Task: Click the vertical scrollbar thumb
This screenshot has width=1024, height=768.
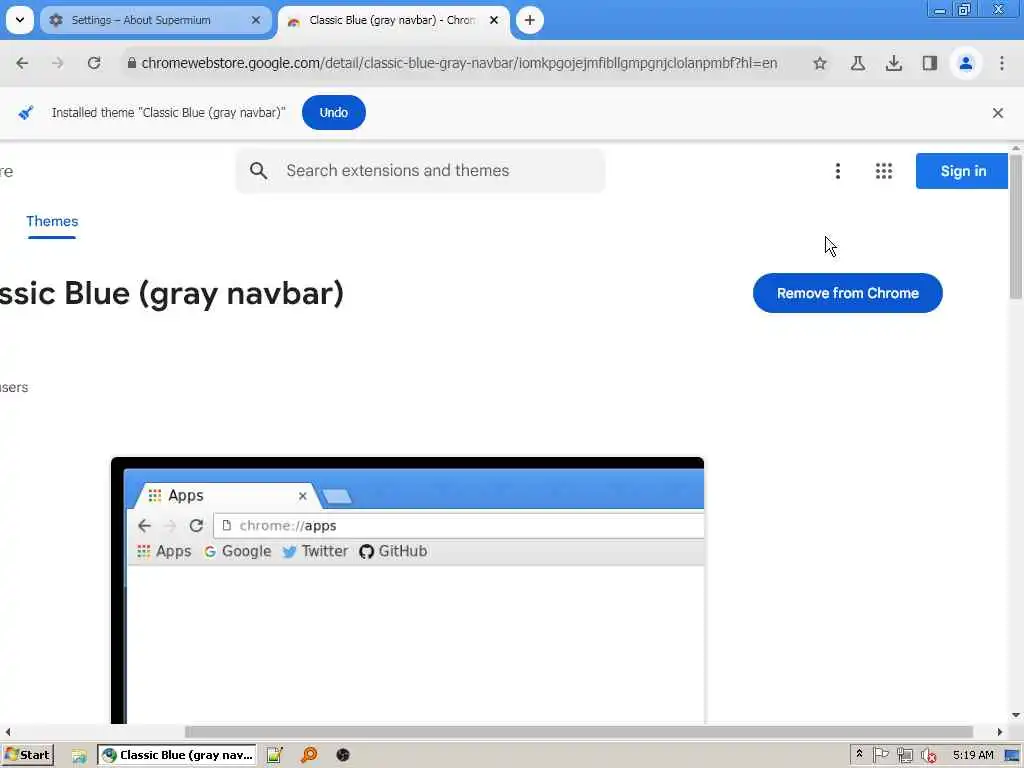Action: click(x=1016, y=225)
